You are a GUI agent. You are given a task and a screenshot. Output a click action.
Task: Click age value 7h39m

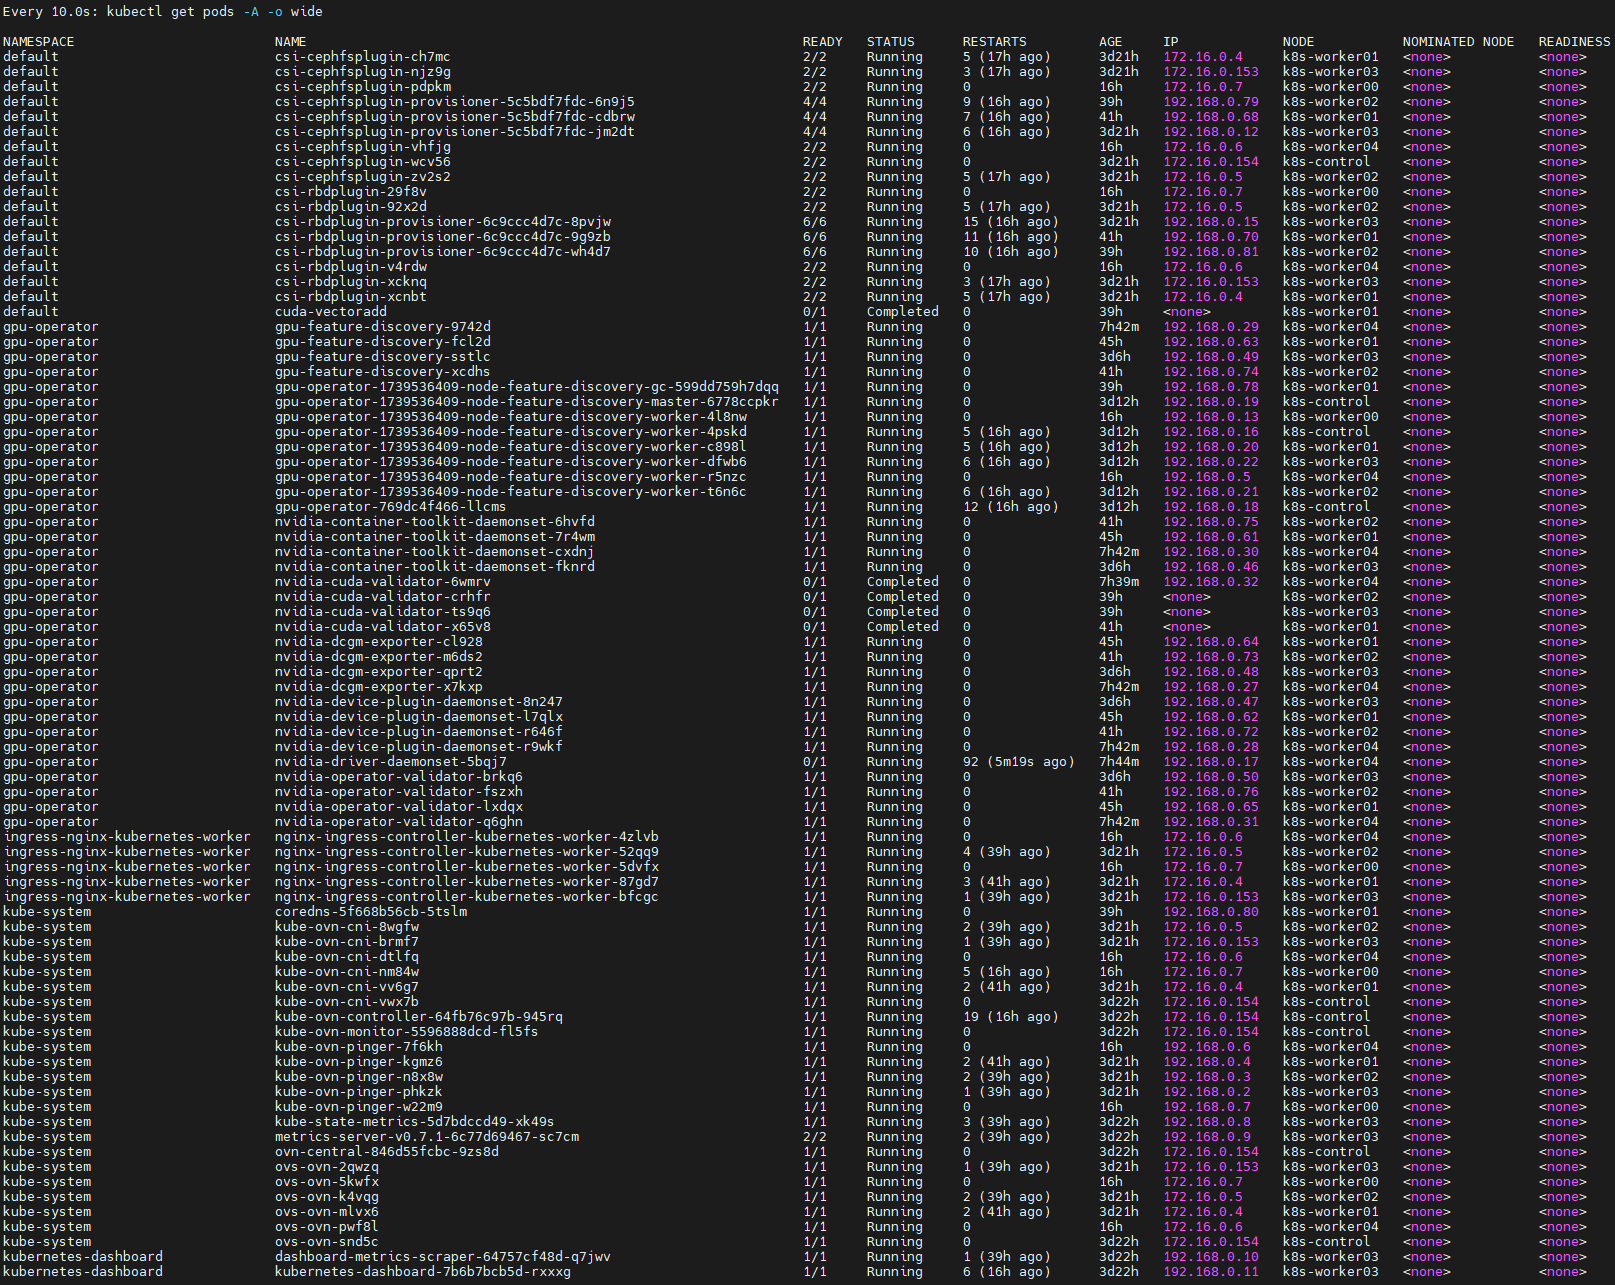pos(1118,582)
